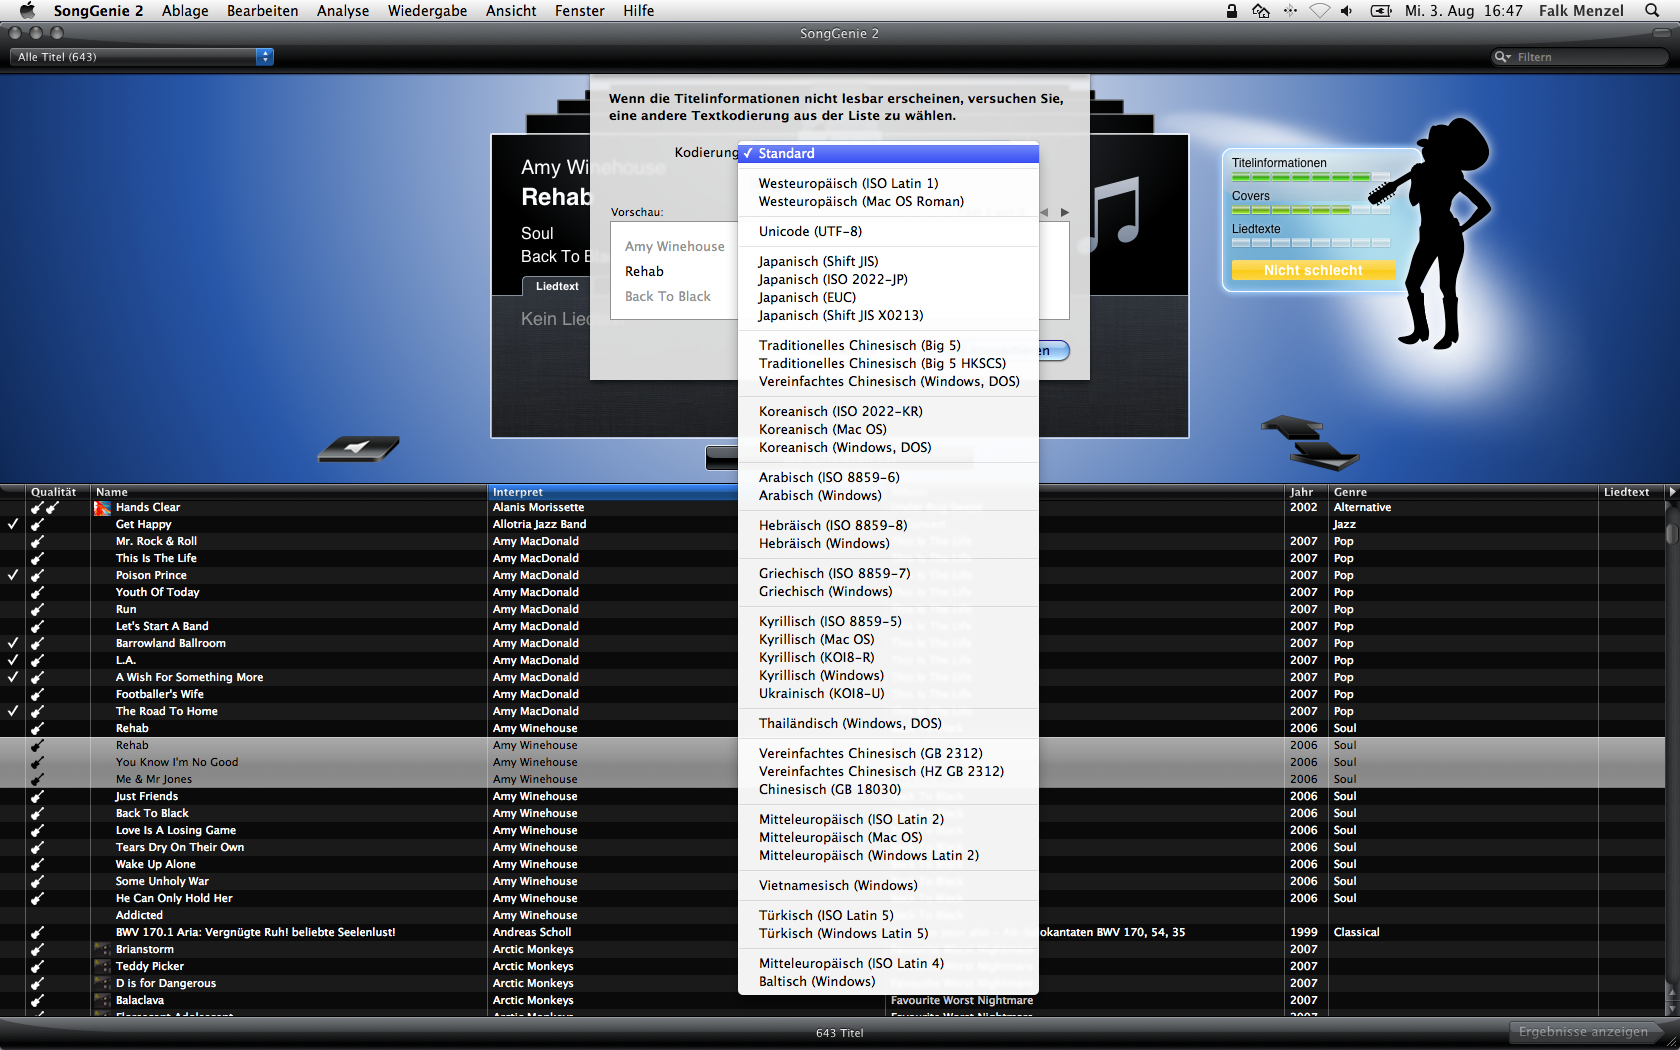Image resolution: width=1680 pixels, height=1050 pixels.
Task: Choose Kyrillisch (KOI8-R) encoding
Action: [888, 658]
